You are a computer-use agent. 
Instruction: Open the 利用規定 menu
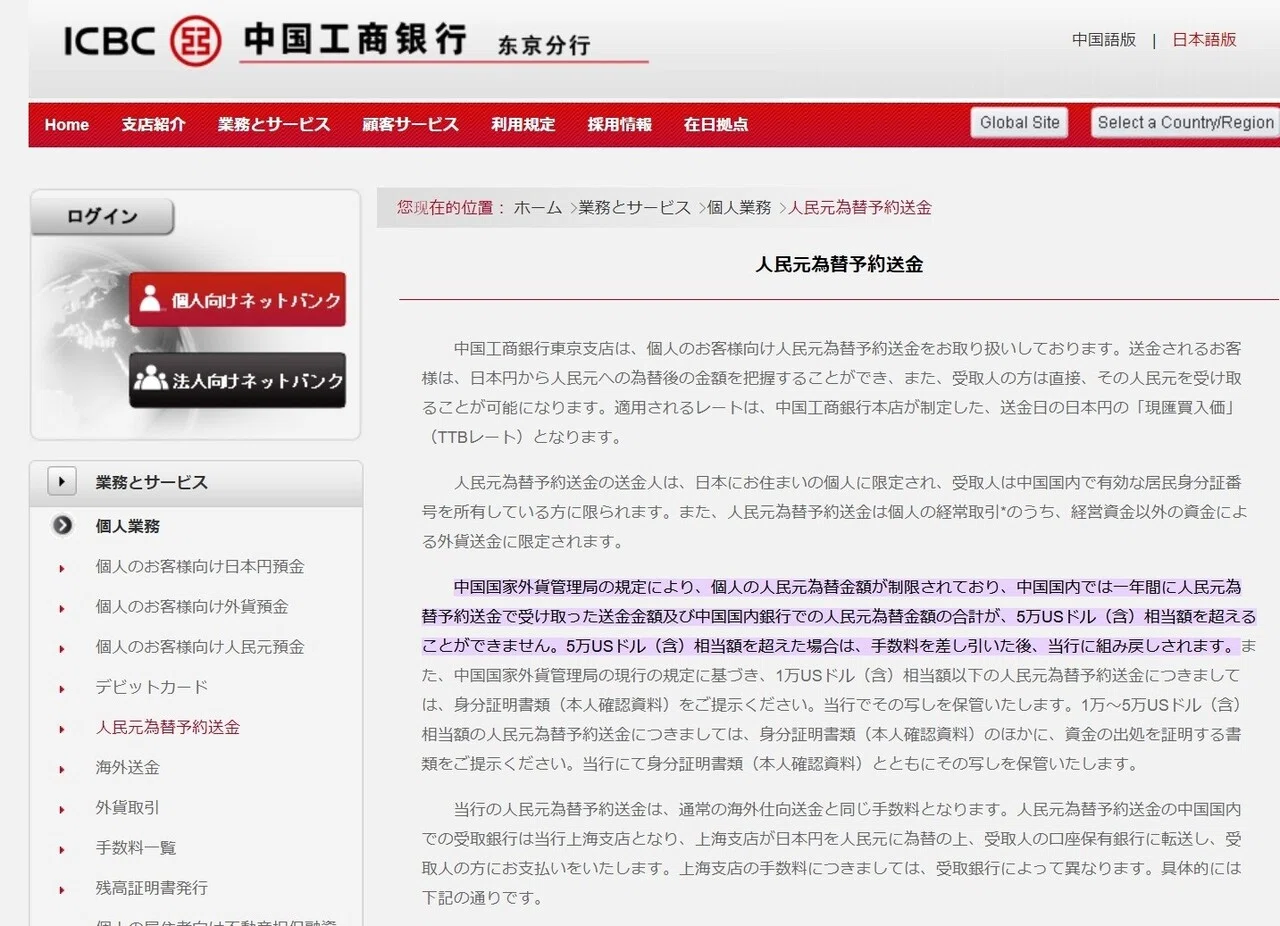pos(523,125)
